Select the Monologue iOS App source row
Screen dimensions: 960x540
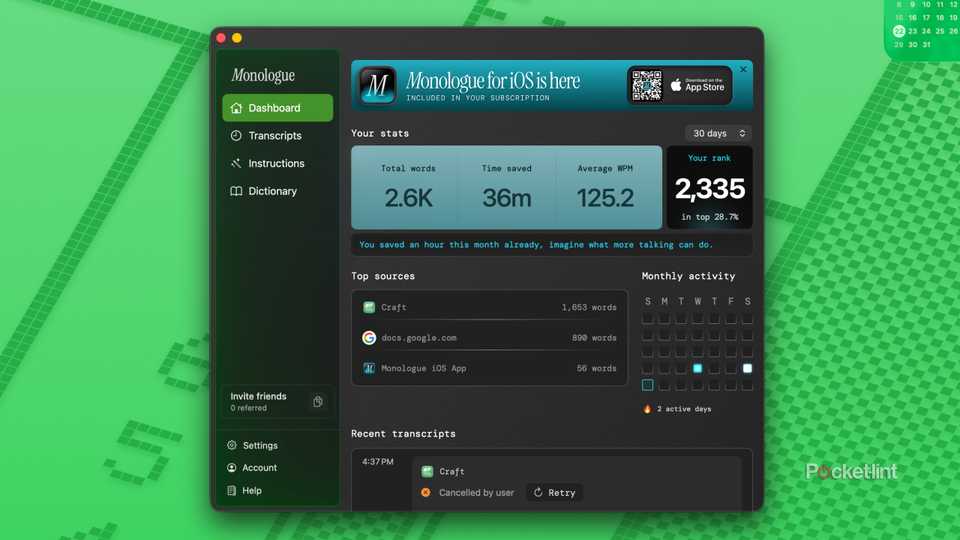[x=490, y=368]
